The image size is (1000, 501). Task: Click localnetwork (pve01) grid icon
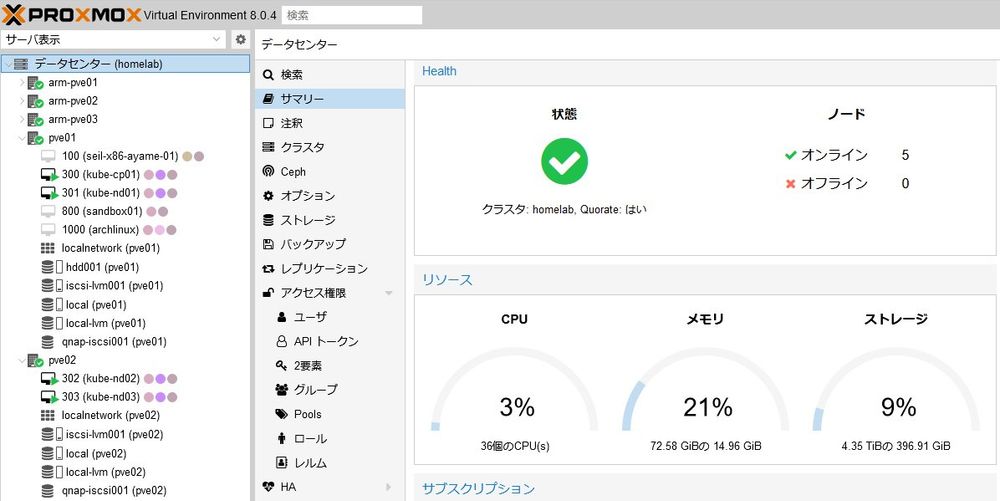click(48, 249)
